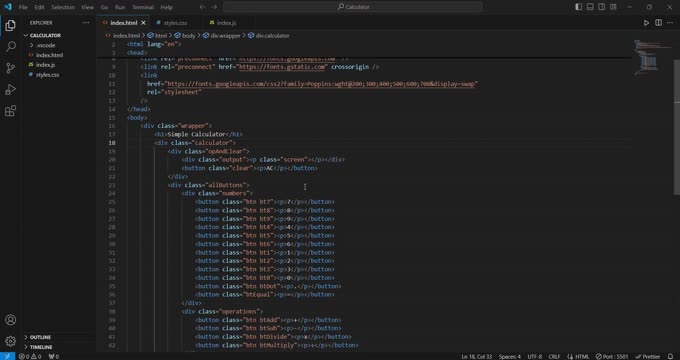
Task: Open the Terminal menu
Action: click(x=143, y=7)
